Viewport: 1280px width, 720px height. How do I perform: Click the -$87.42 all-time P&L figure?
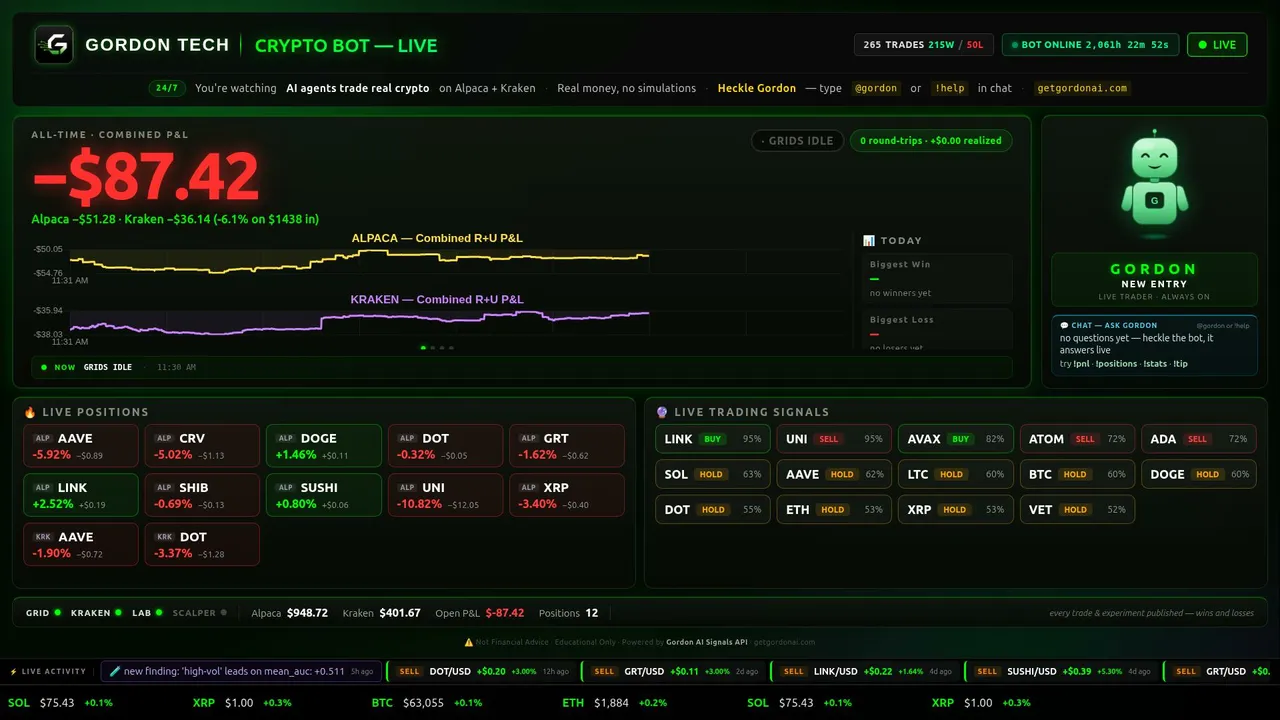146,177
